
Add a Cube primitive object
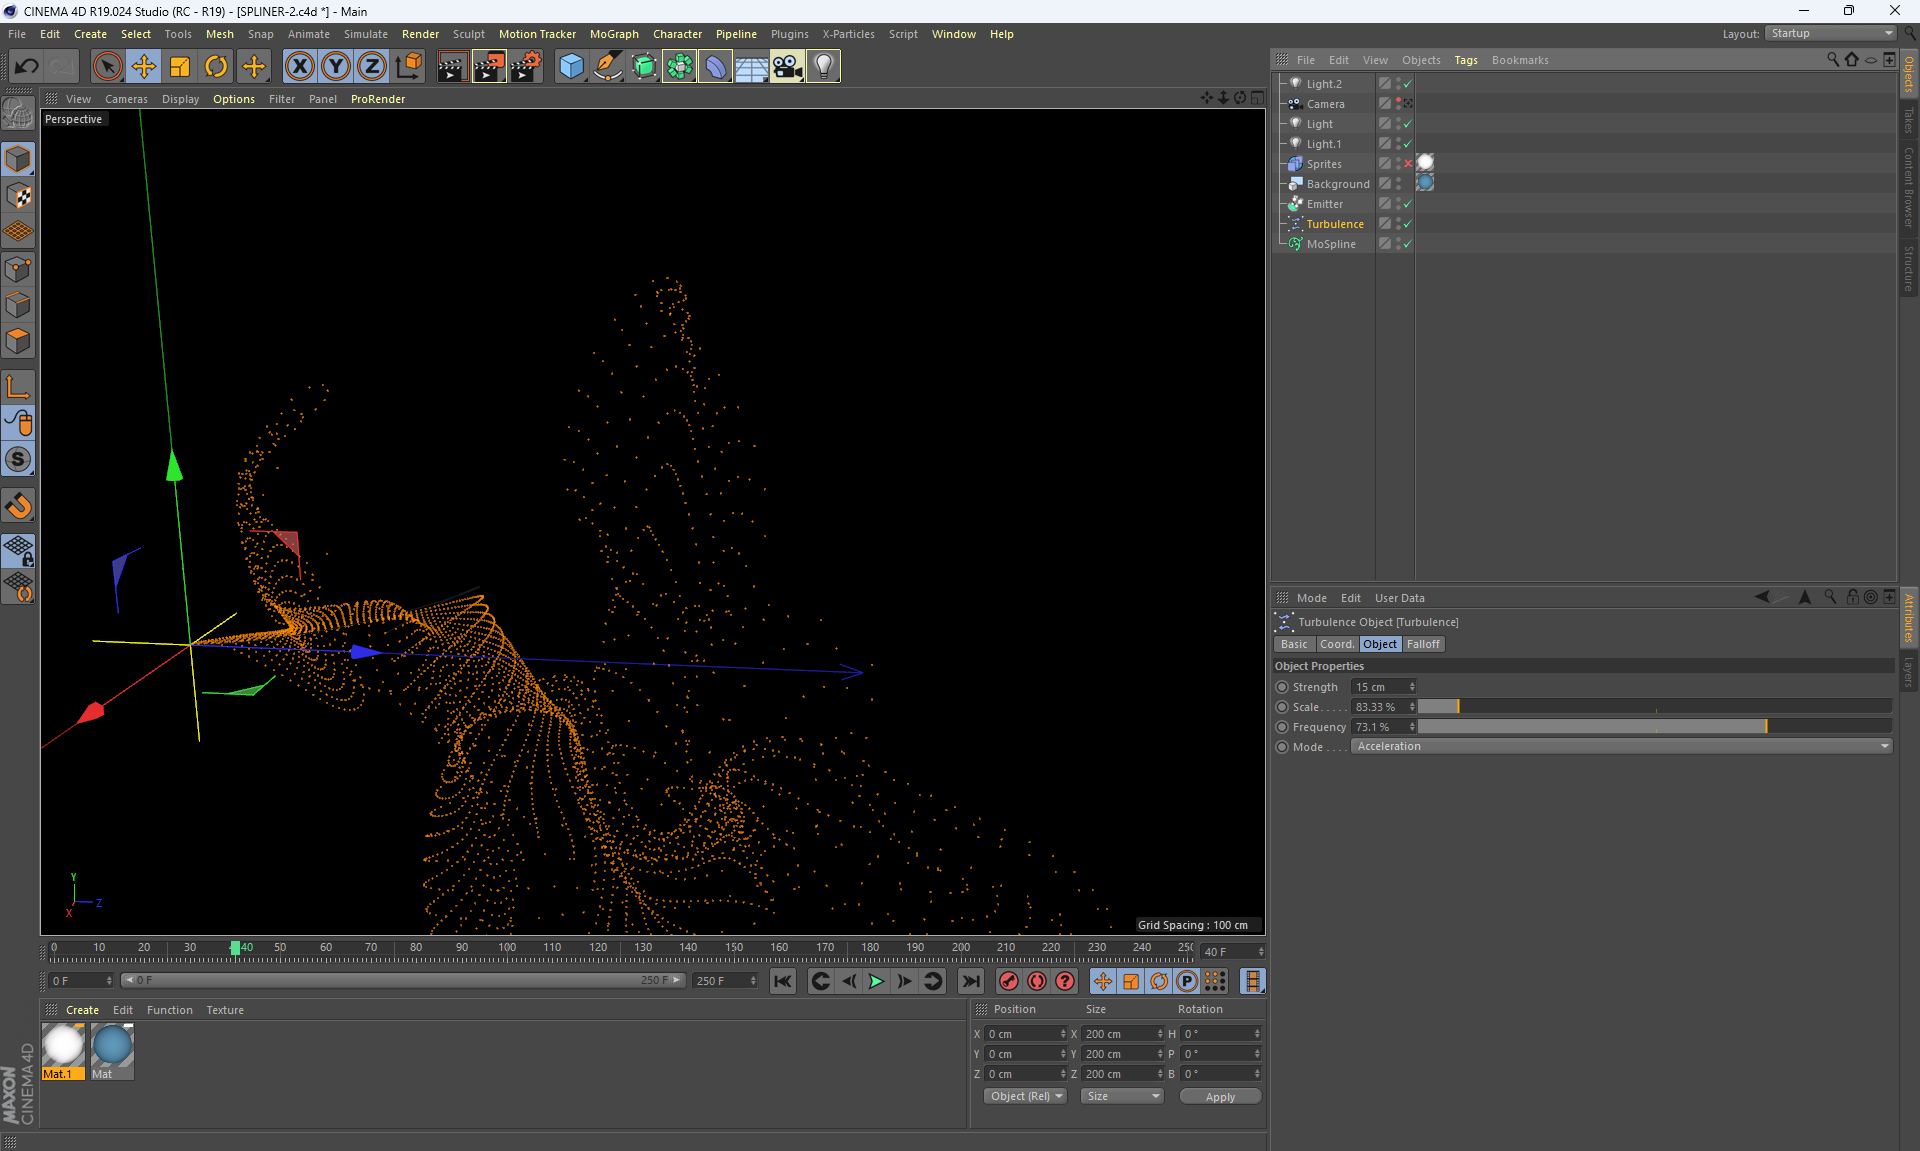(571, 67)
